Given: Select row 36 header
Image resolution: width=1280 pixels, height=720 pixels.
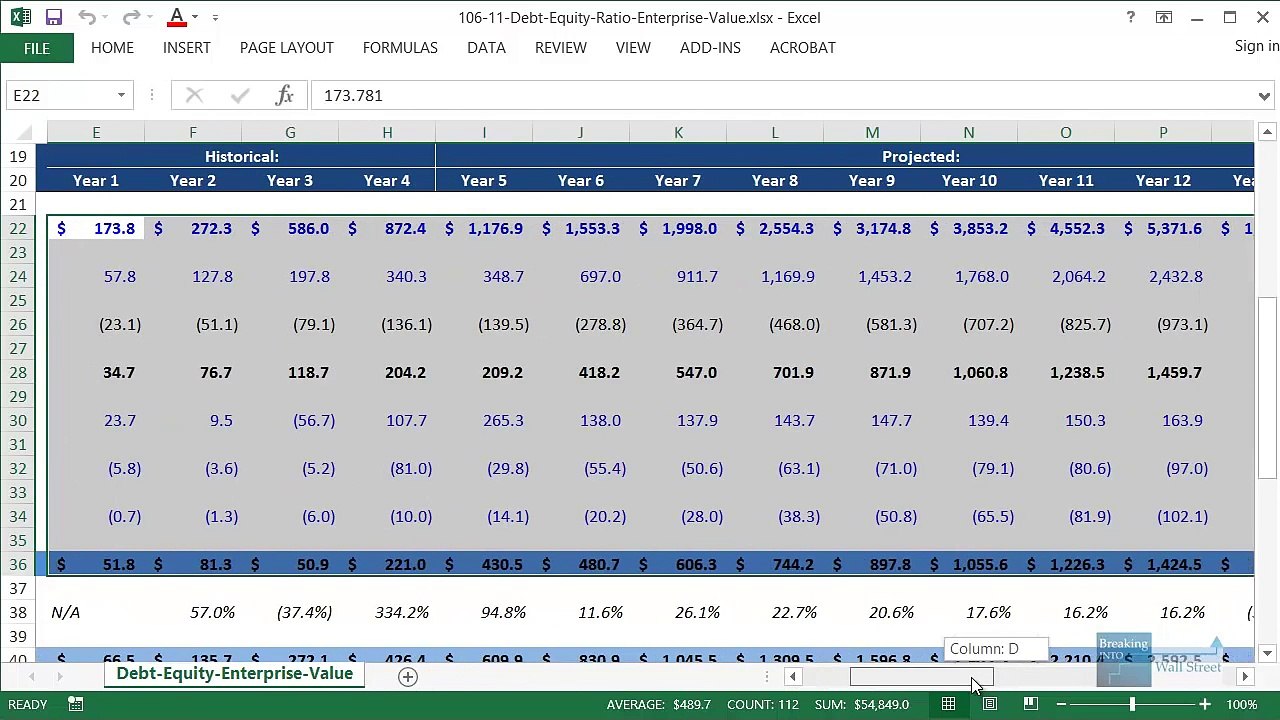Looking at the screenshot, I should [18, 564].
